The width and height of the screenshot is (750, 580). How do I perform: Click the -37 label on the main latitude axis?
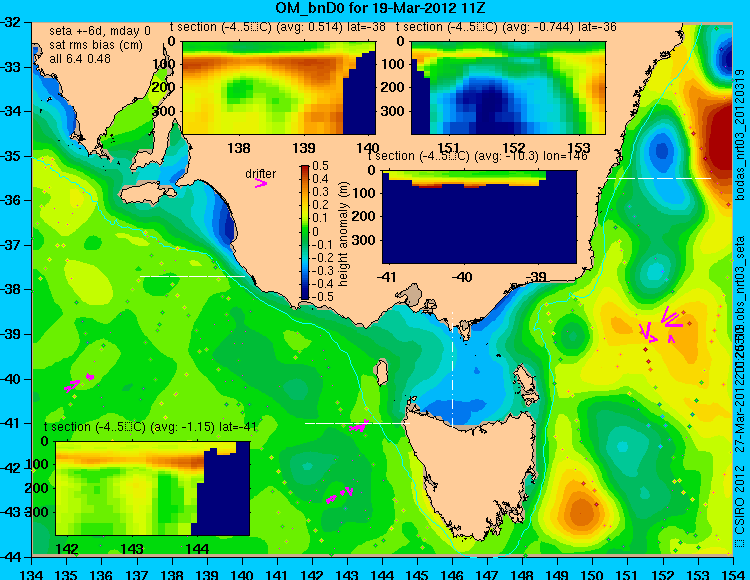click(x=11, y=245)
